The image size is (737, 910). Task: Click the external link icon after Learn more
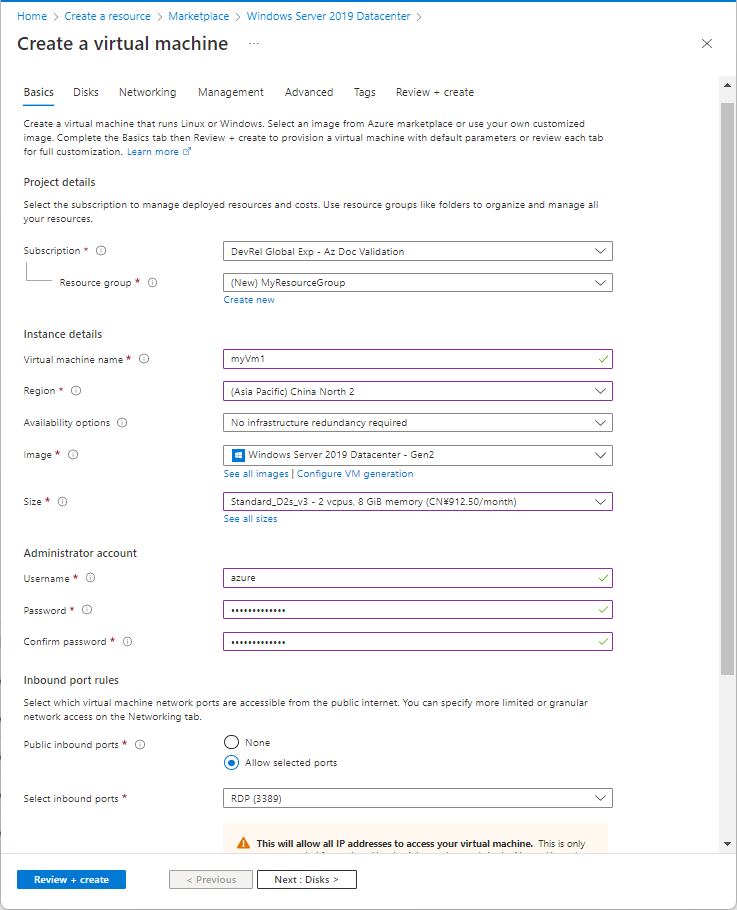pos(187,151)
